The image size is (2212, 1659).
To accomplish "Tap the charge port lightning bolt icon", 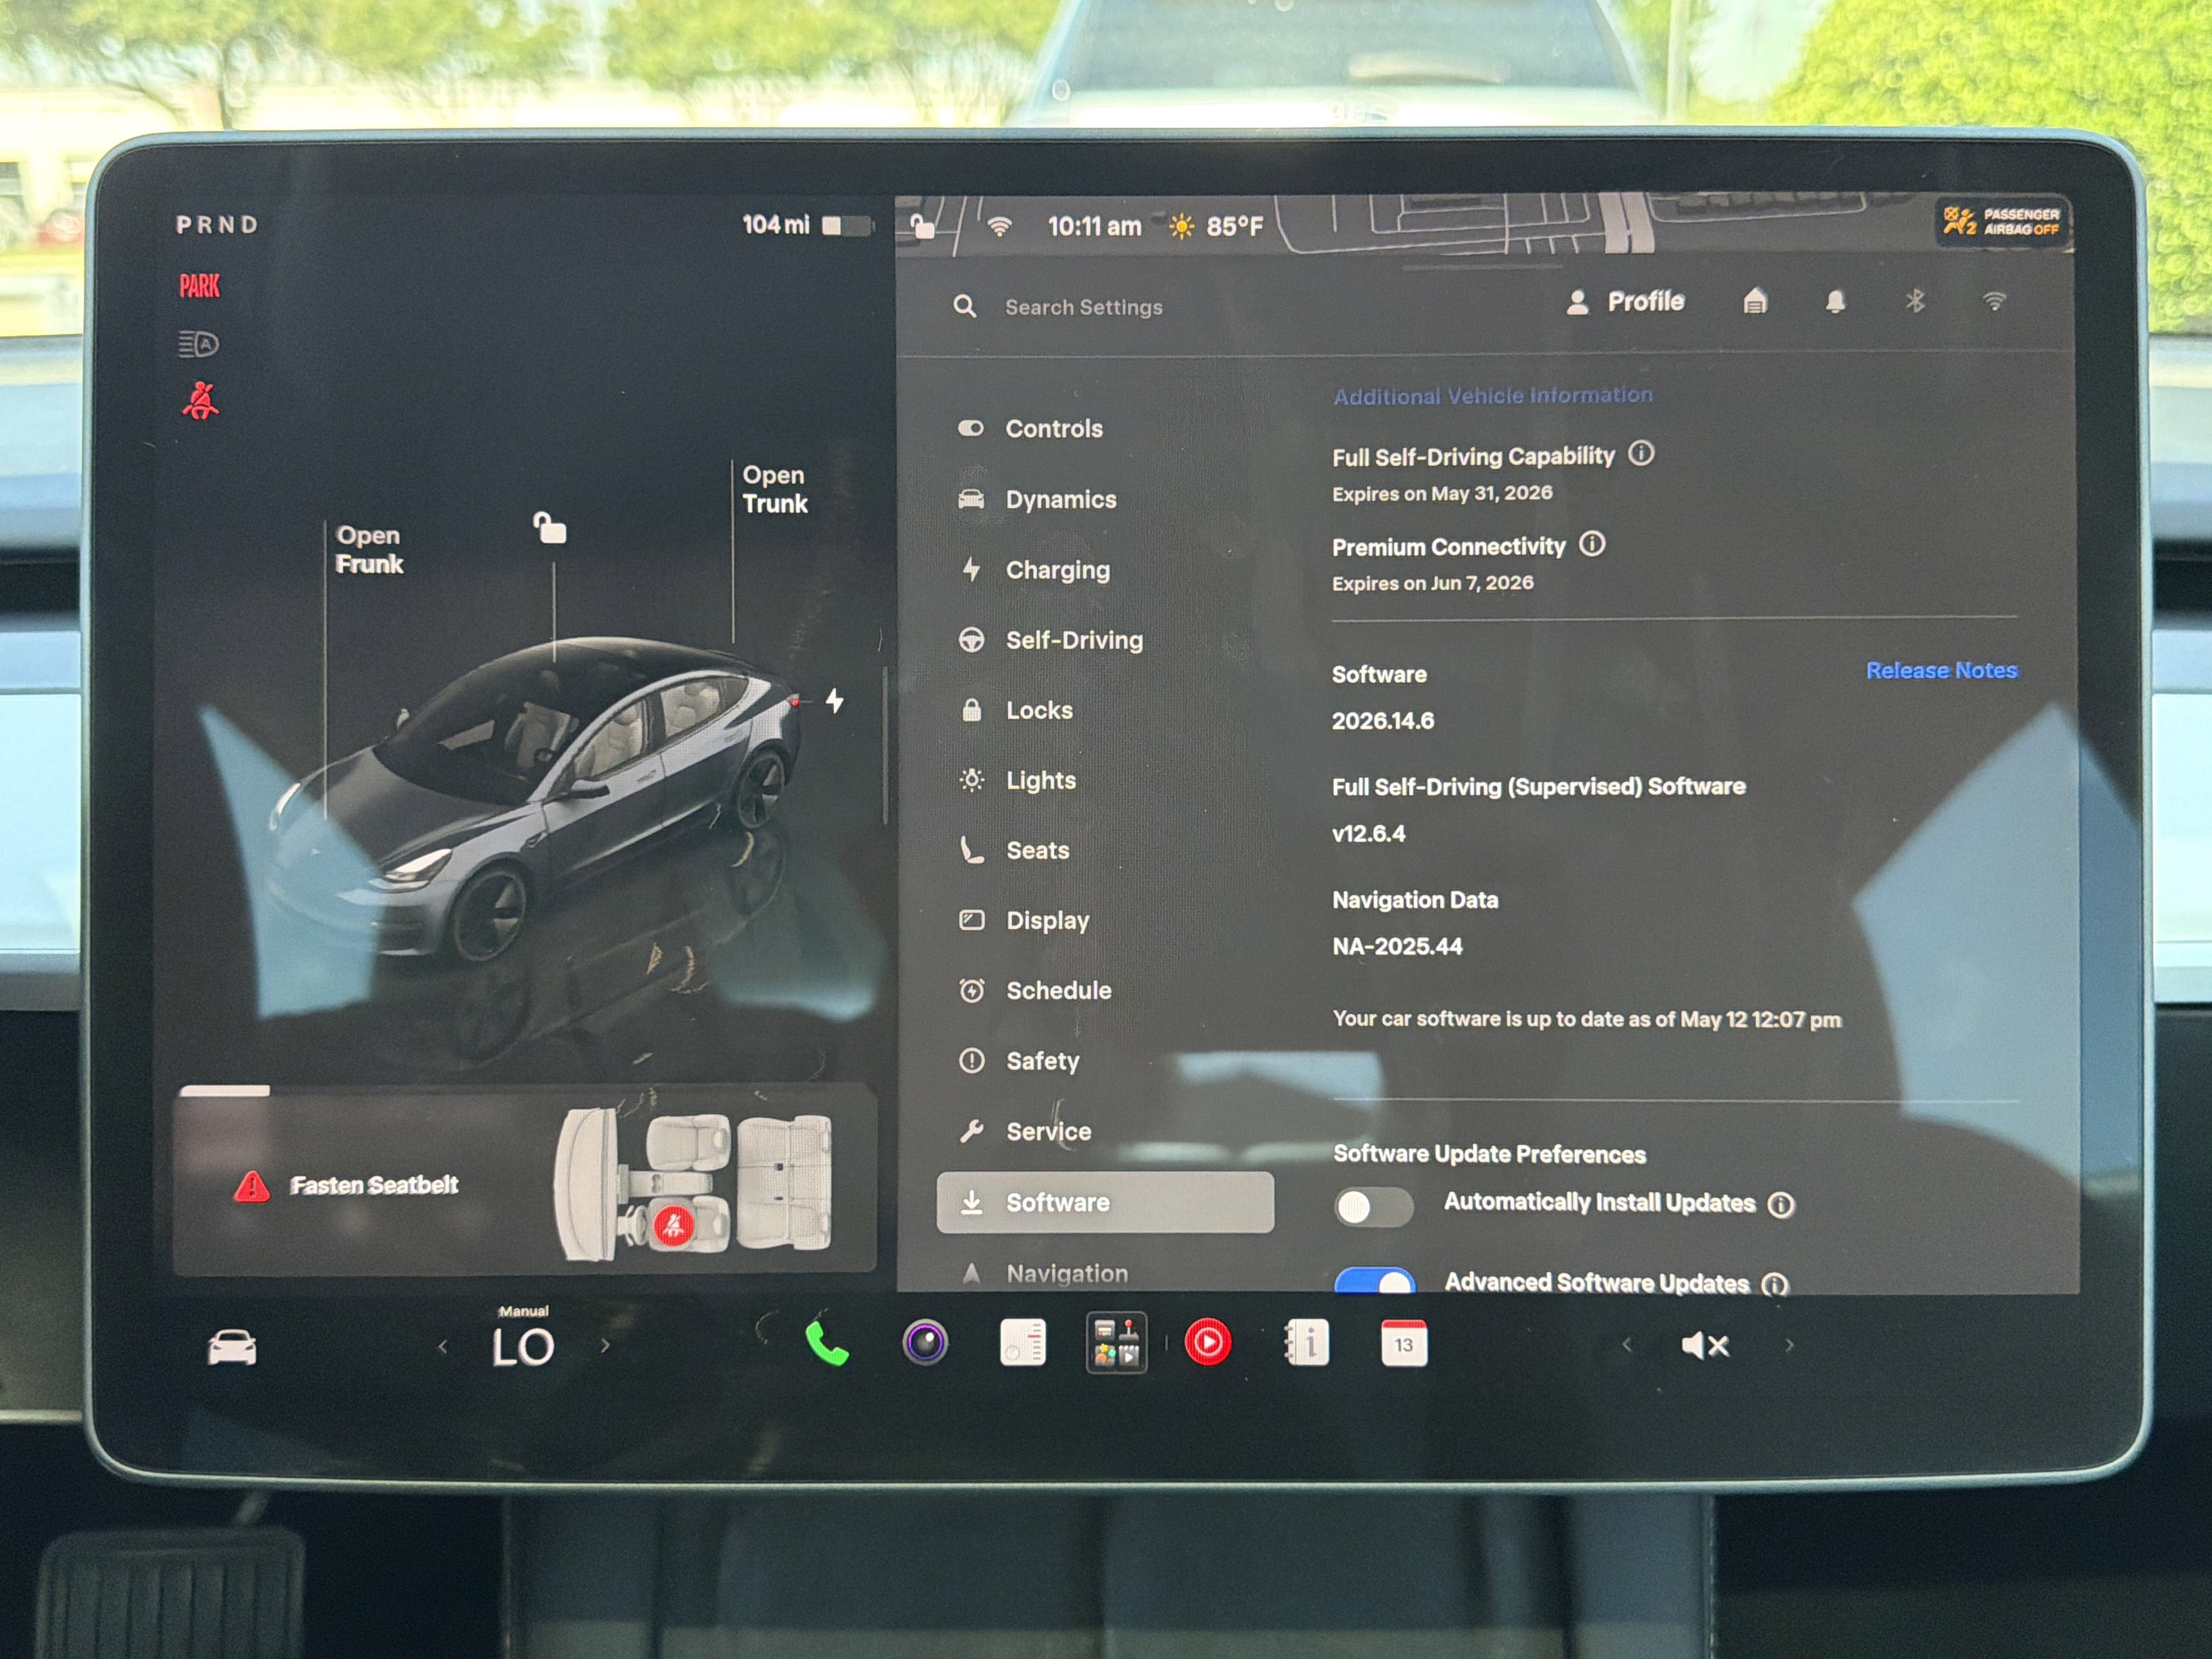I will pos(834,701).
